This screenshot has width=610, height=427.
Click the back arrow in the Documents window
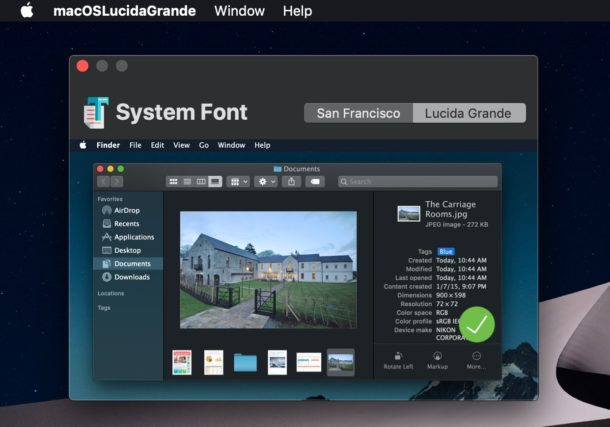(103, 182)
